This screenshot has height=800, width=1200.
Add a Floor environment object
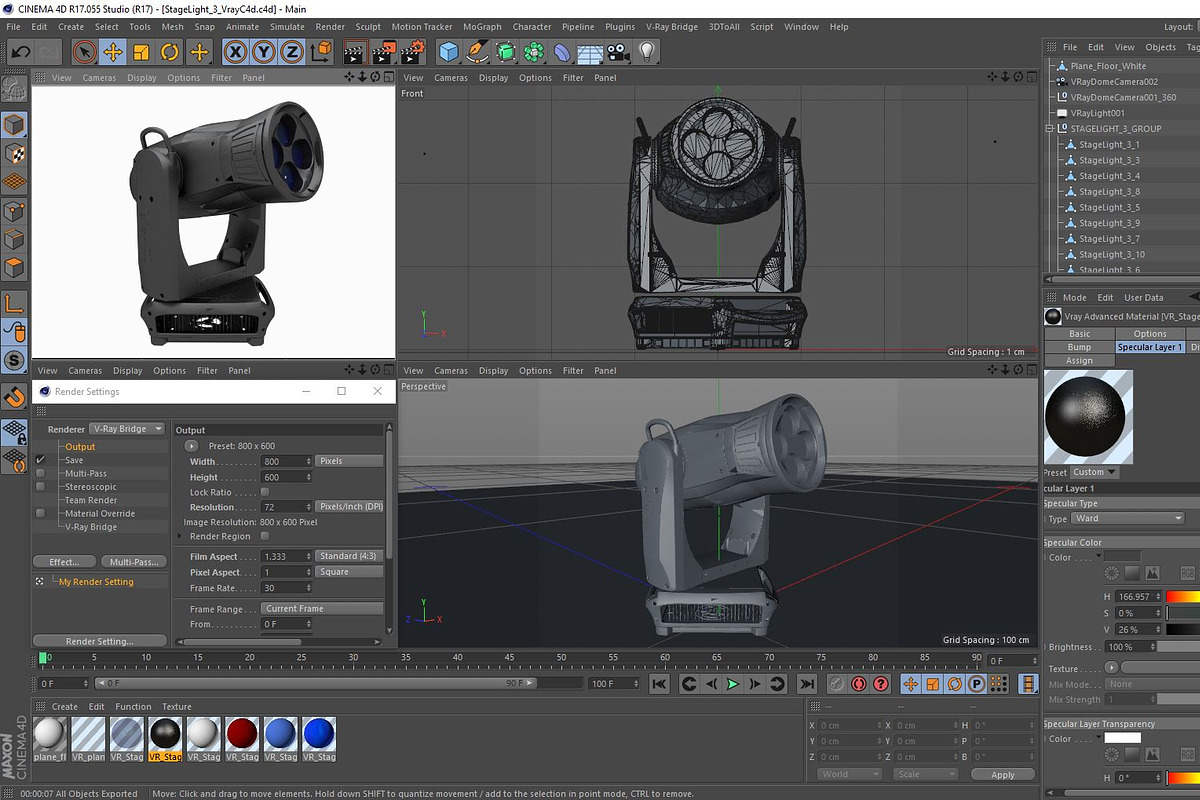[591, 52]
